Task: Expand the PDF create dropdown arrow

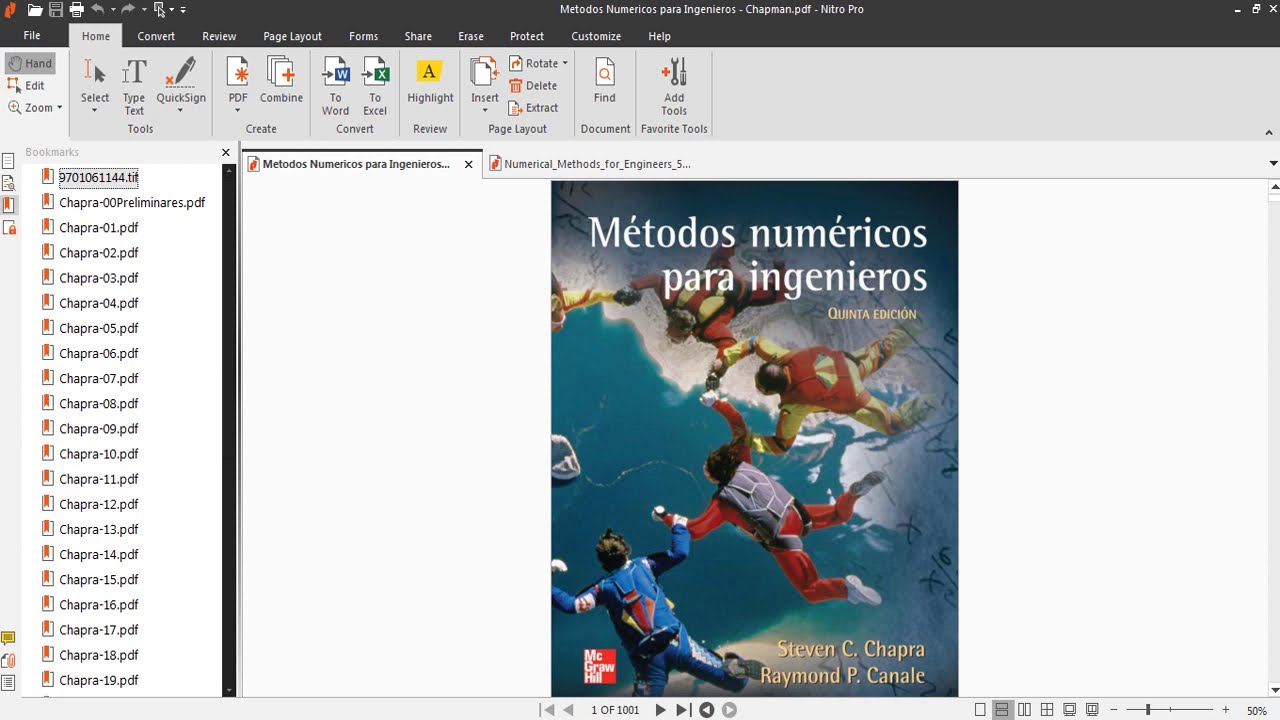Action: [x=238, y=110]
